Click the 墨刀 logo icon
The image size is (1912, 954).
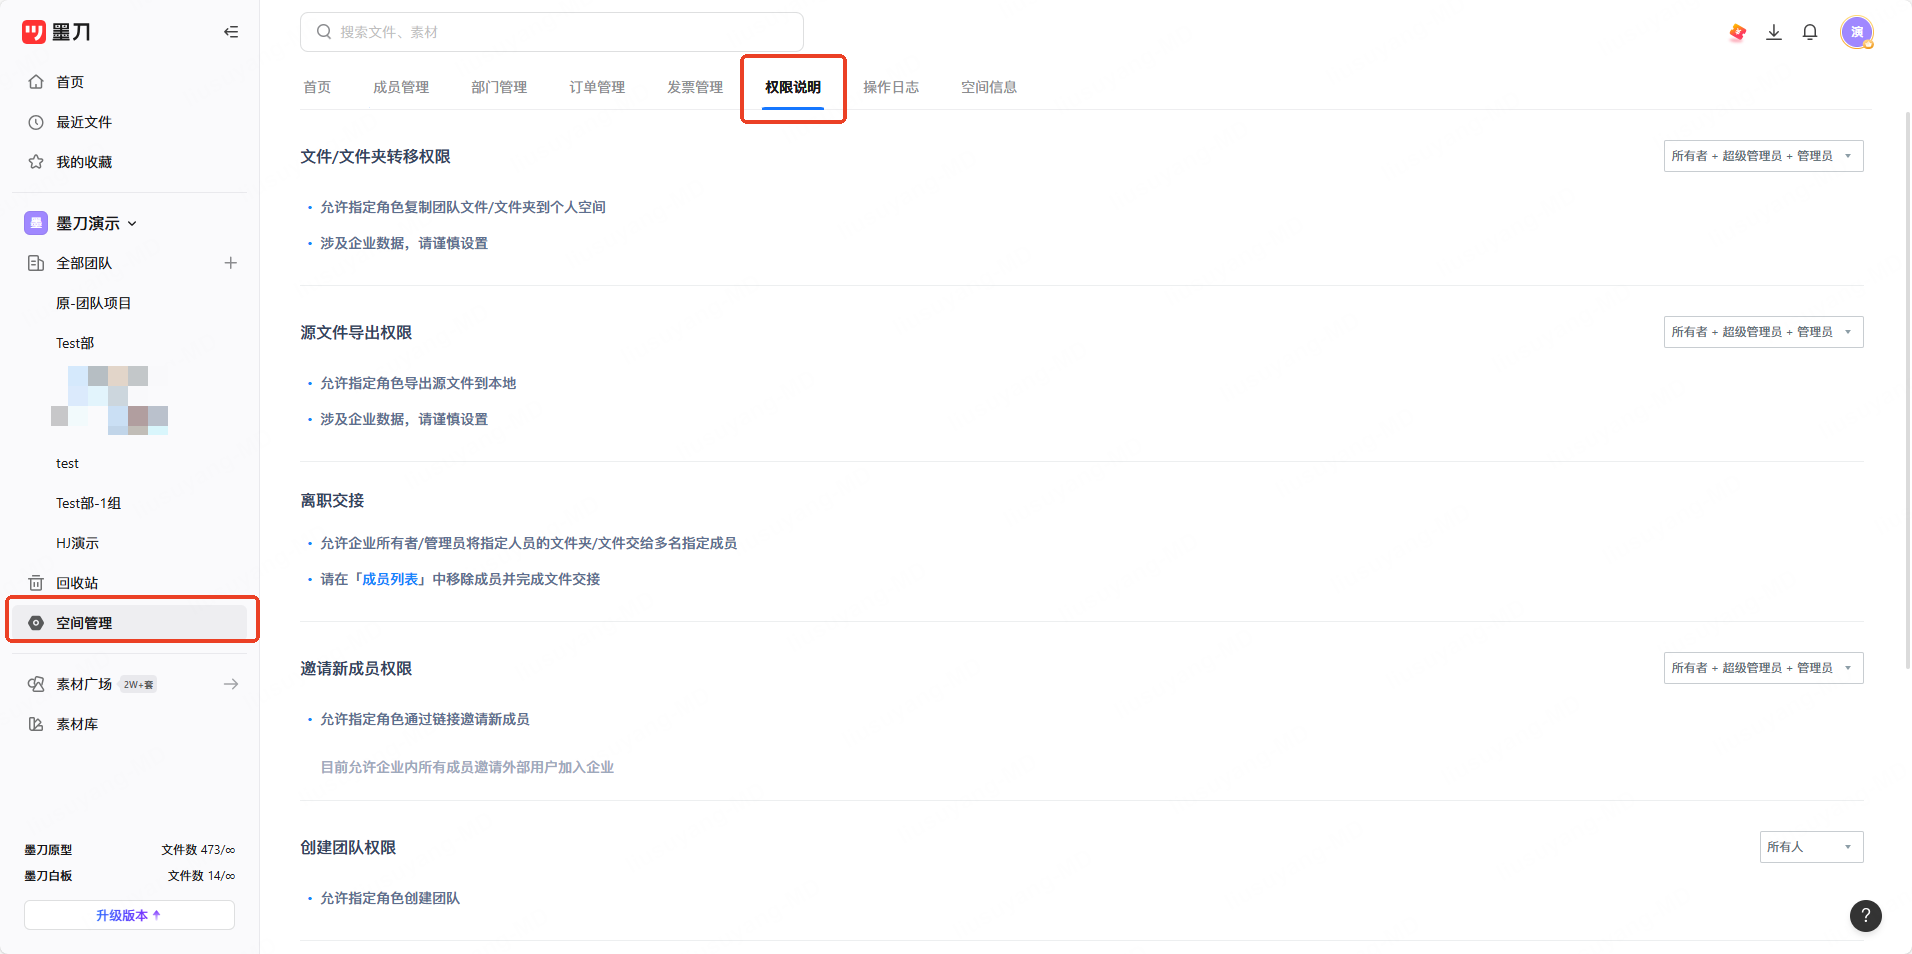point(34,32)
